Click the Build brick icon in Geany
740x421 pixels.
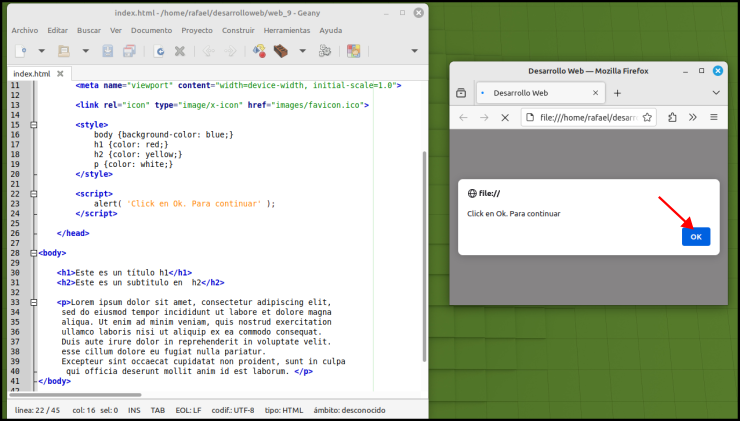click(281, 51)
